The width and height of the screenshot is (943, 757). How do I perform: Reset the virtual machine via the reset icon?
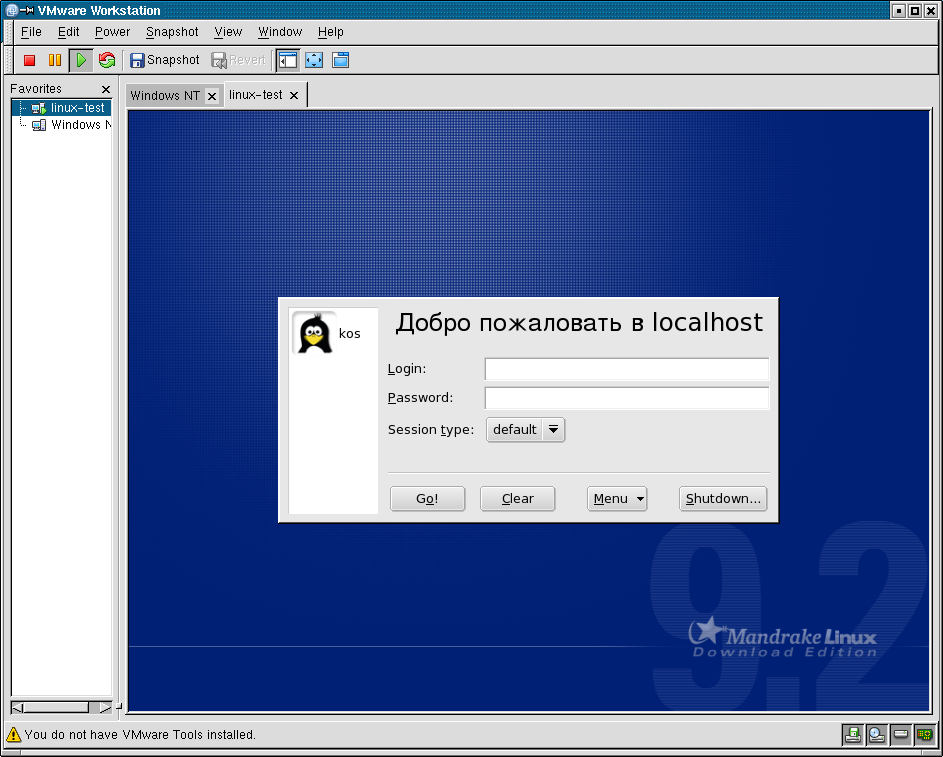(x=107, y=60)
